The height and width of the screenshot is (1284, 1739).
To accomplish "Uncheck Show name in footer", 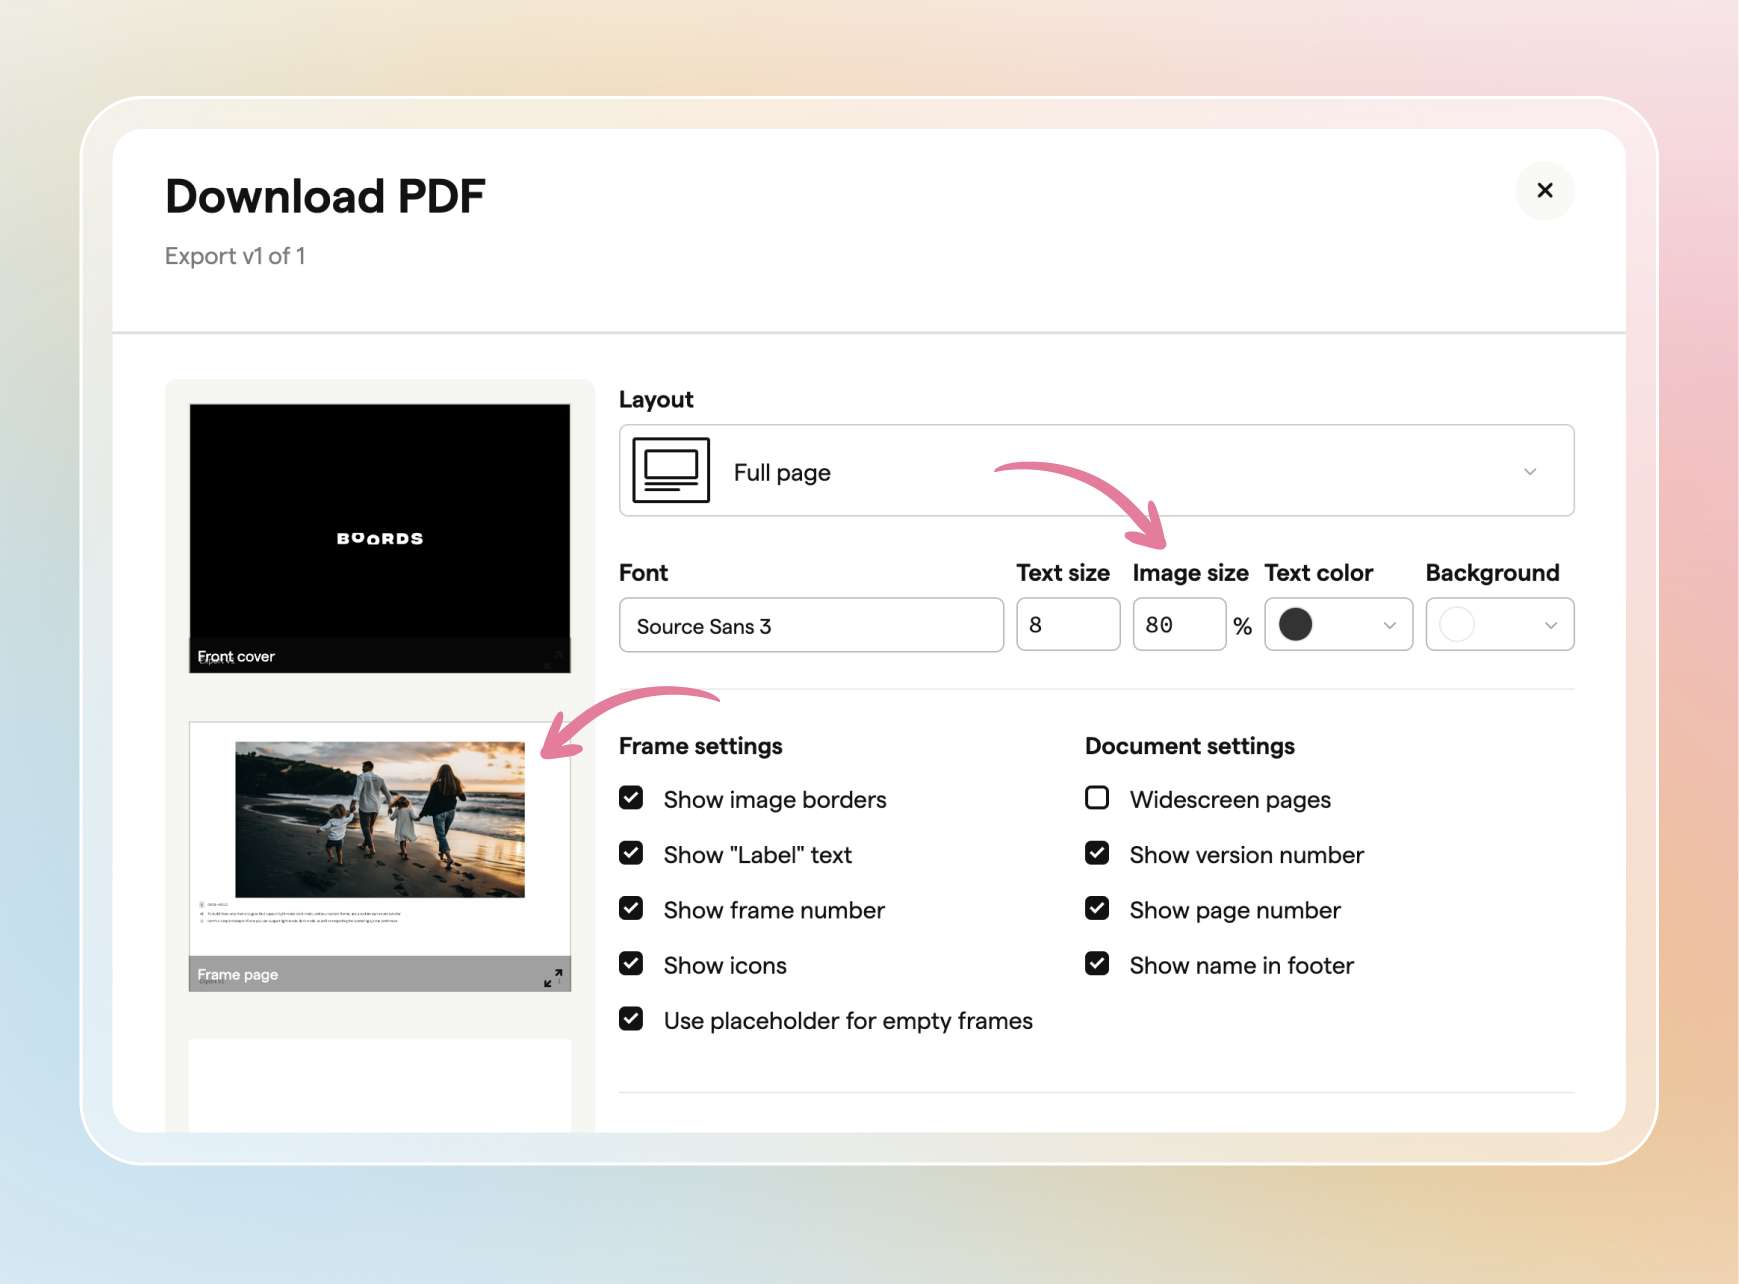I will [x=1097, y=963].
